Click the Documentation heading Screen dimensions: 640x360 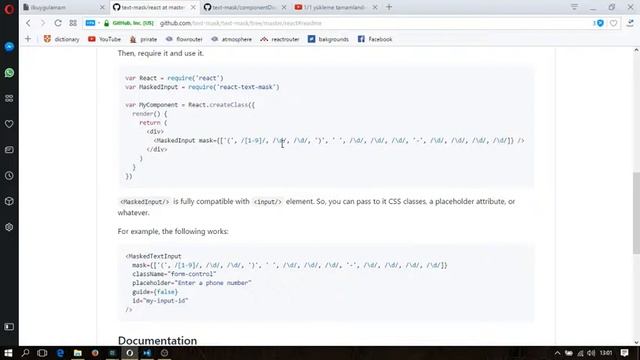pyautogui.click(x=157, y=340)
